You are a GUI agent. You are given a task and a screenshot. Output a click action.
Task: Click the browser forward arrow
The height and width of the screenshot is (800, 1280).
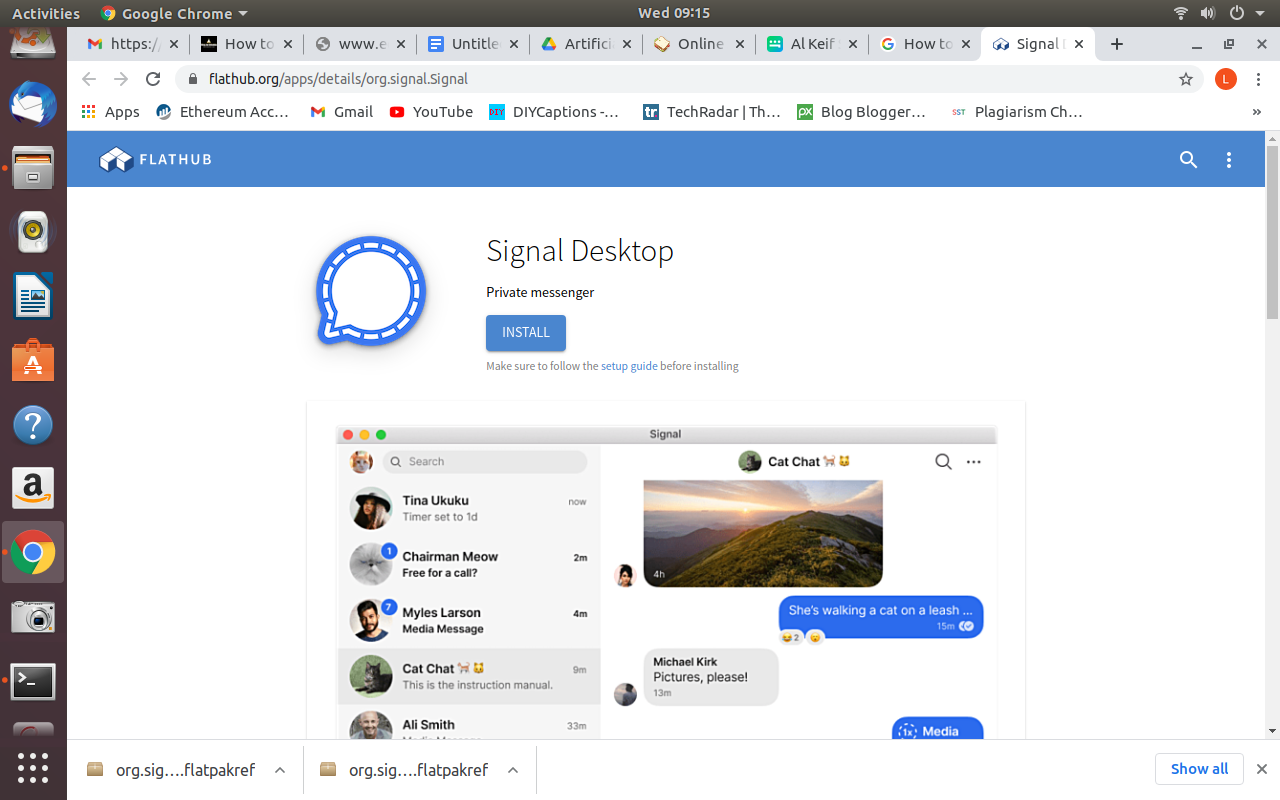point(121,79)
